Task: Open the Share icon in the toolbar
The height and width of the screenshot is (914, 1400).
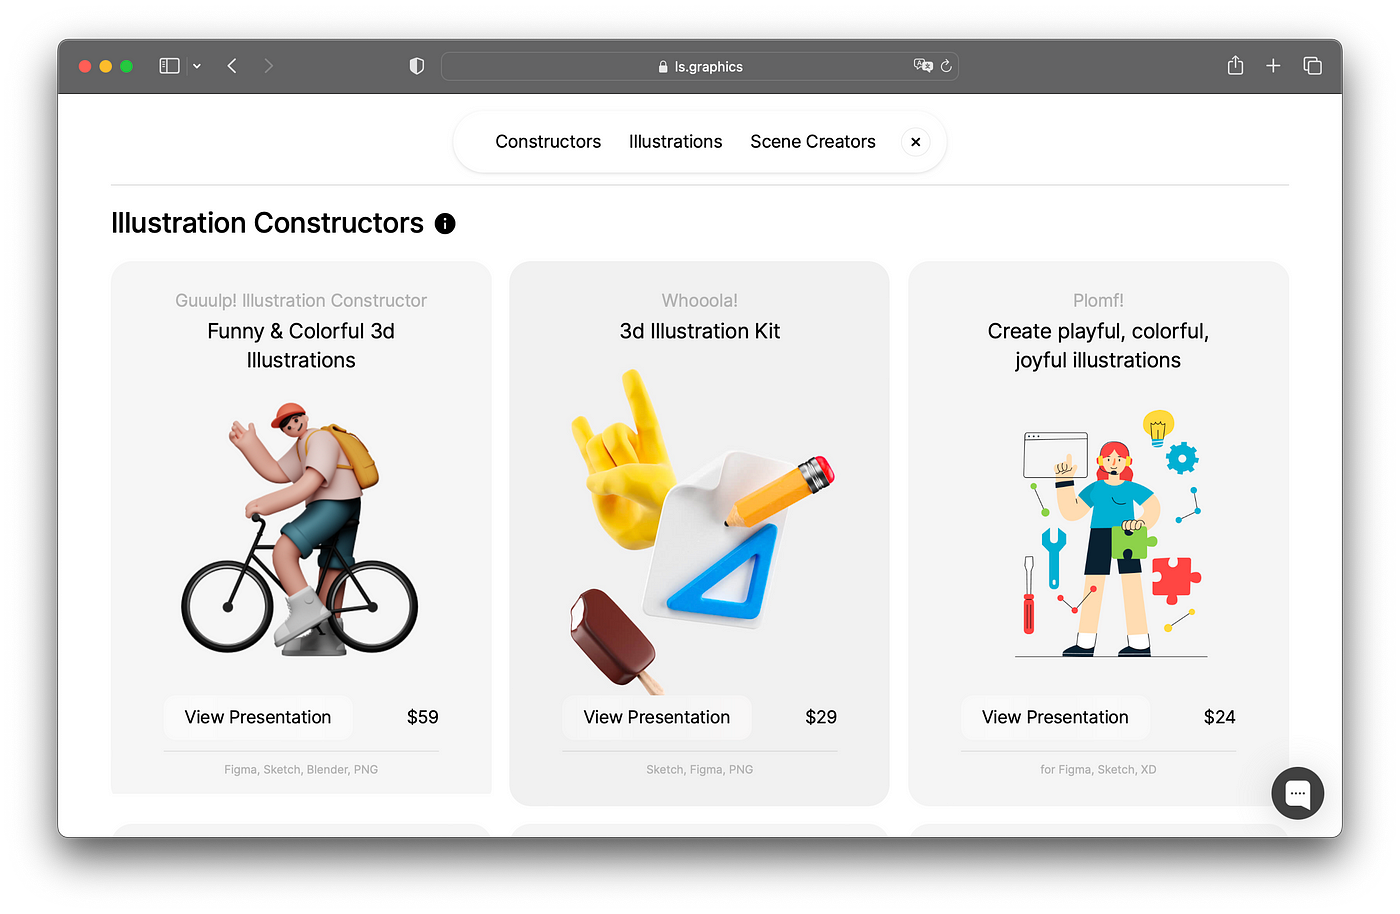Action: pos(1236,65)
